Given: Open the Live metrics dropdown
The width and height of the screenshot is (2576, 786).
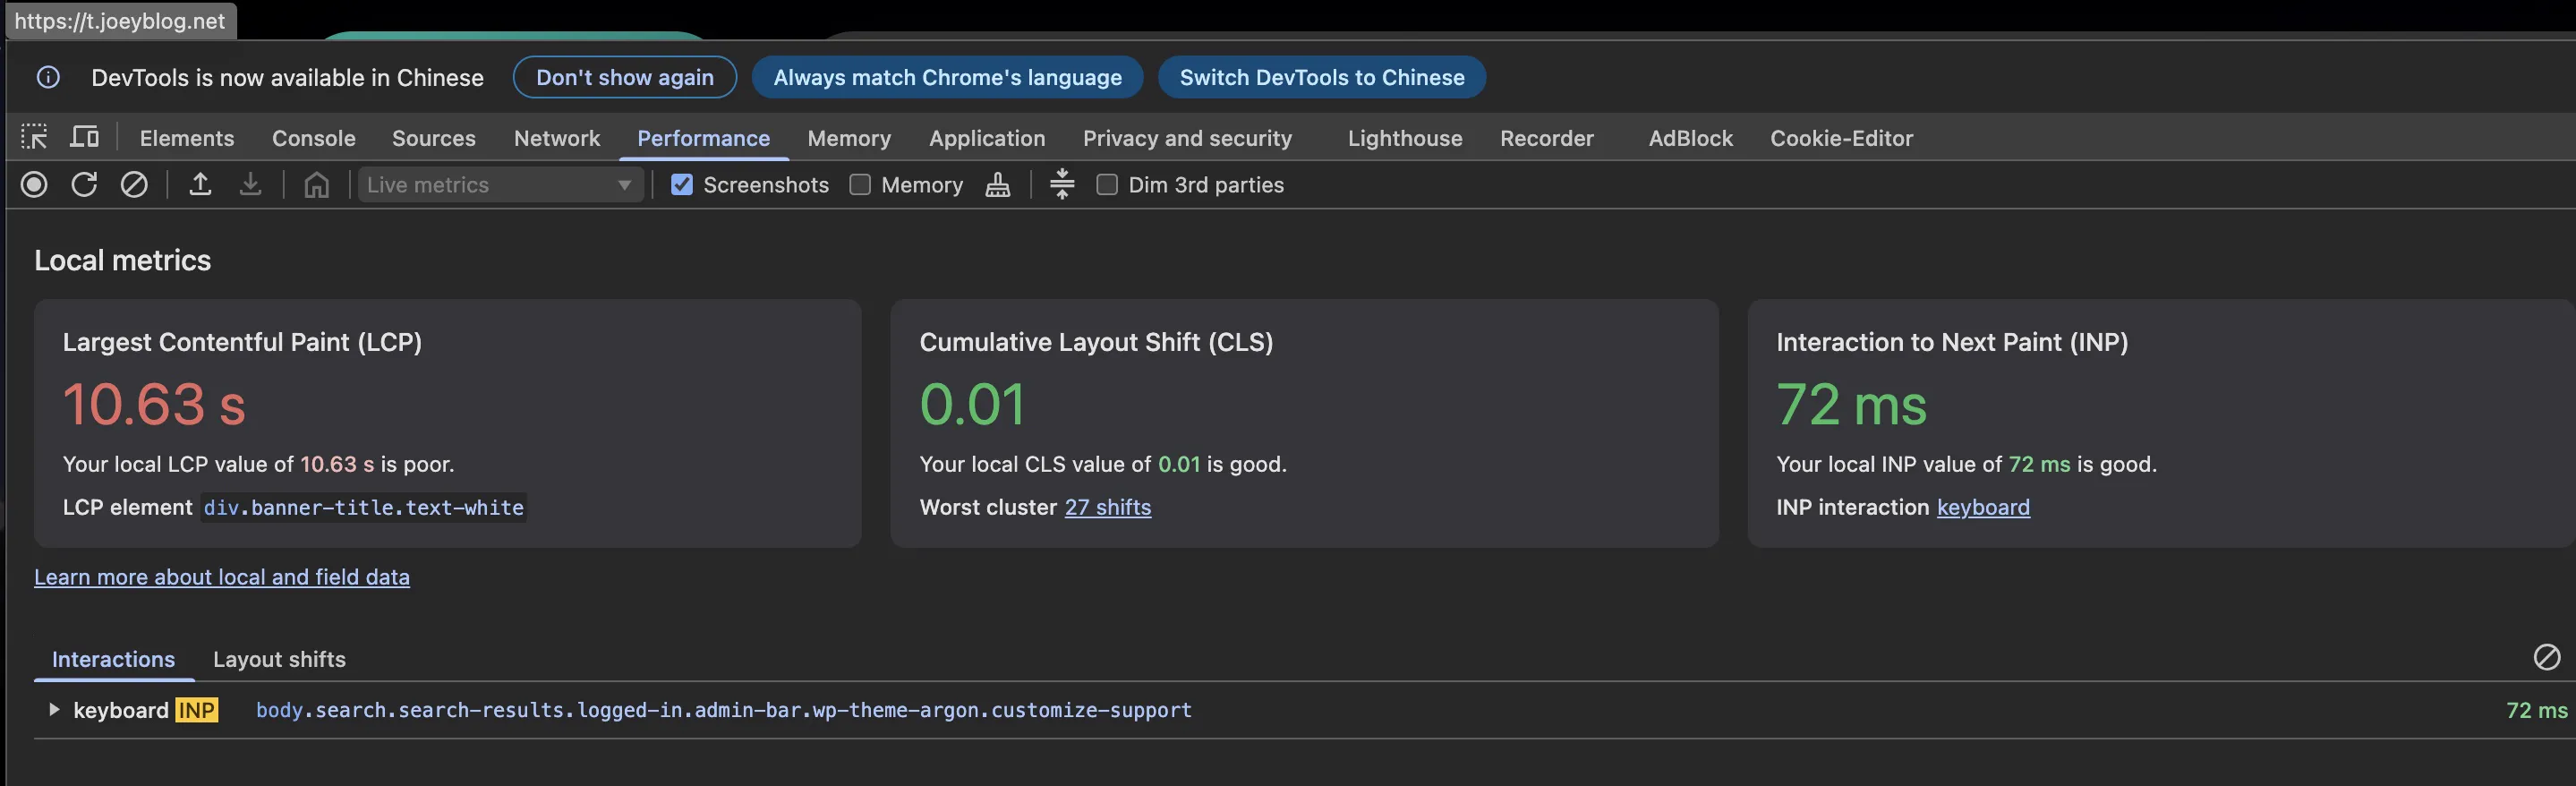Looking at the screenshot, I should coord(499,185).
